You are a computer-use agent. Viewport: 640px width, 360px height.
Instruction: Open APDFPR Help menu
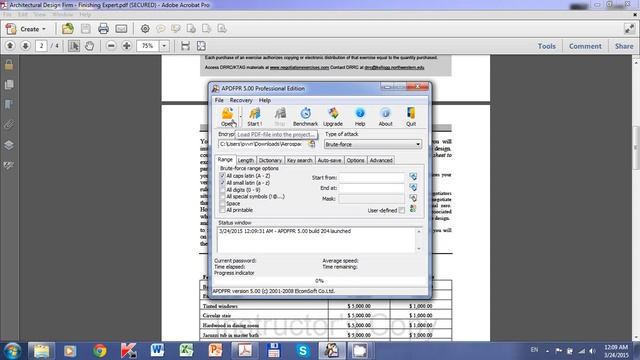(x=264, y=100)
